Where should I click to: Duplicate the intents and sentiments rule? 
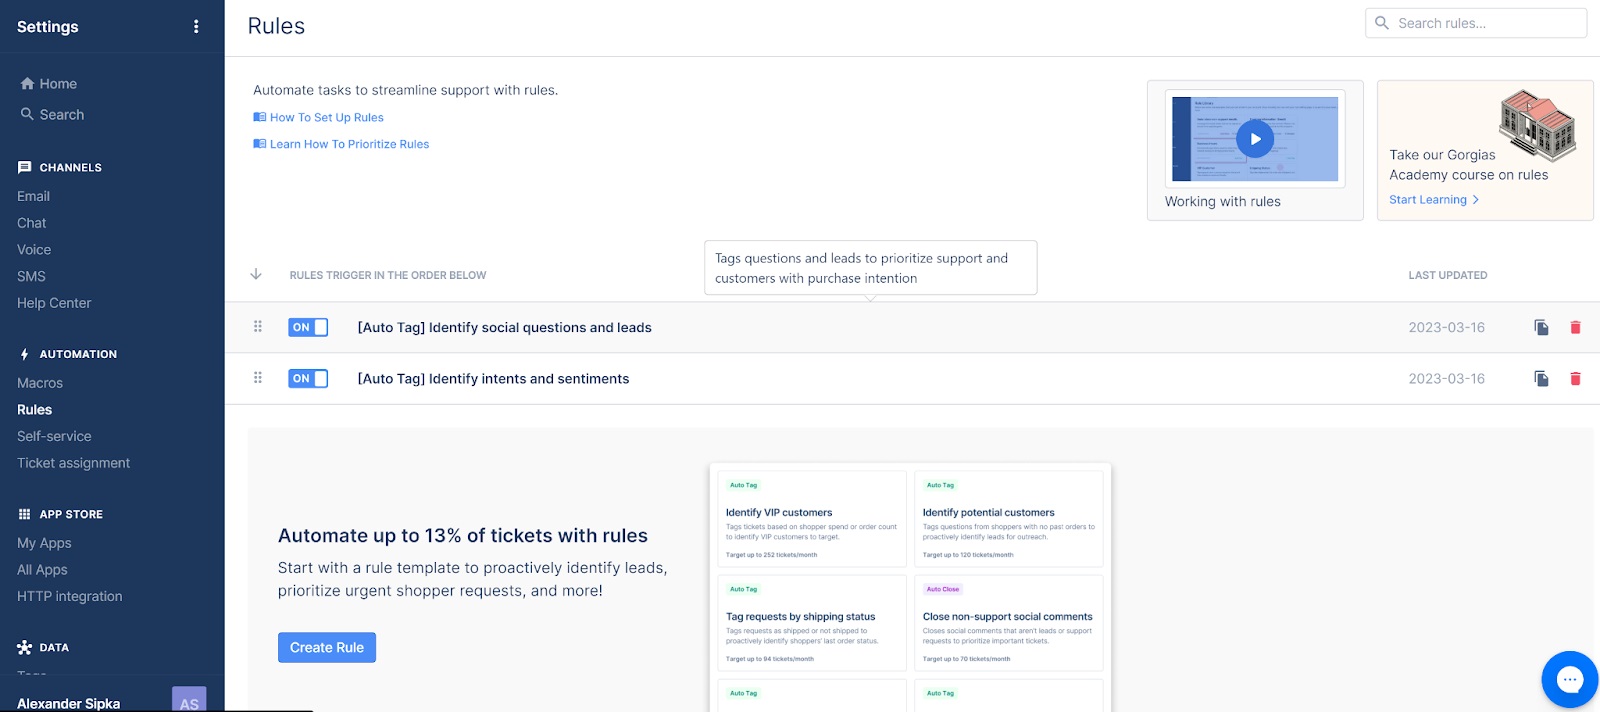[x=1541, y=379]
